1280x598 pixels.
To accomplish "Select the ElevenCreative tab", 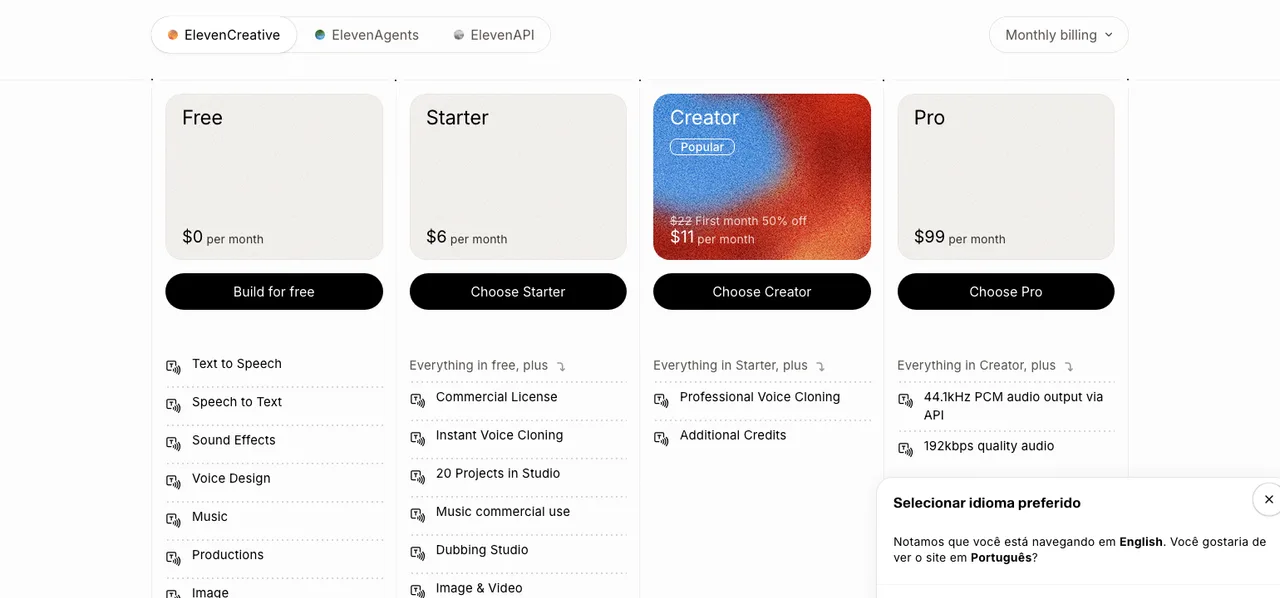I will click(224, 35).
